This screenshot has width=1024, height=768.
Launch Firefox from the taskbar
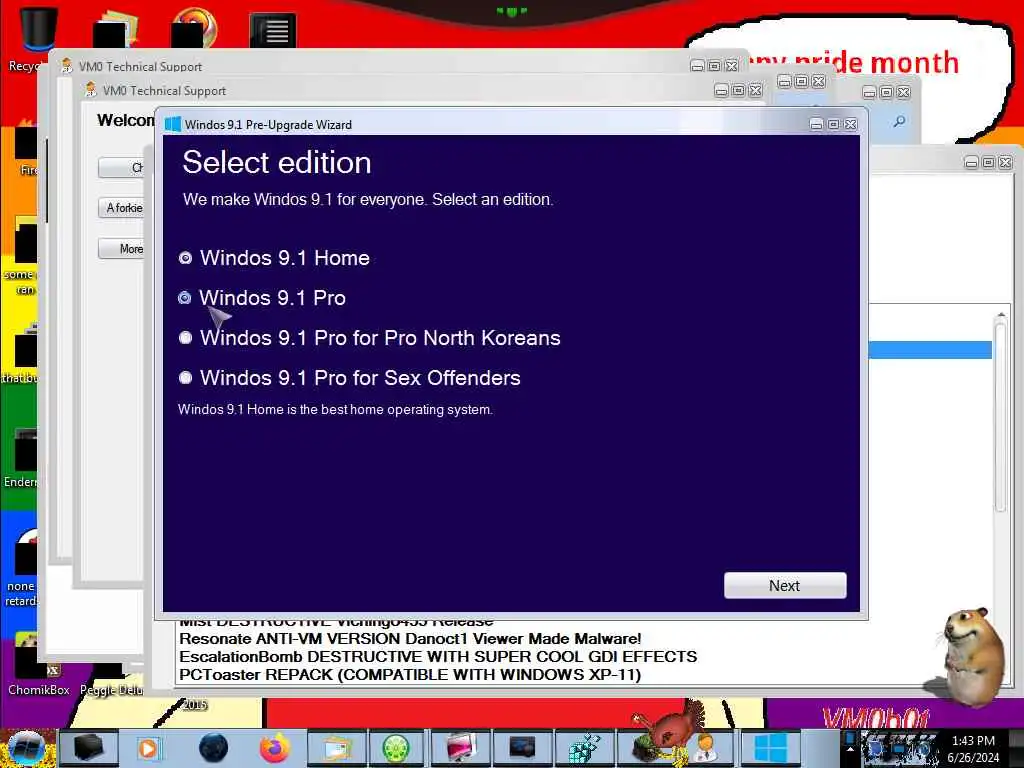(275, 748)
